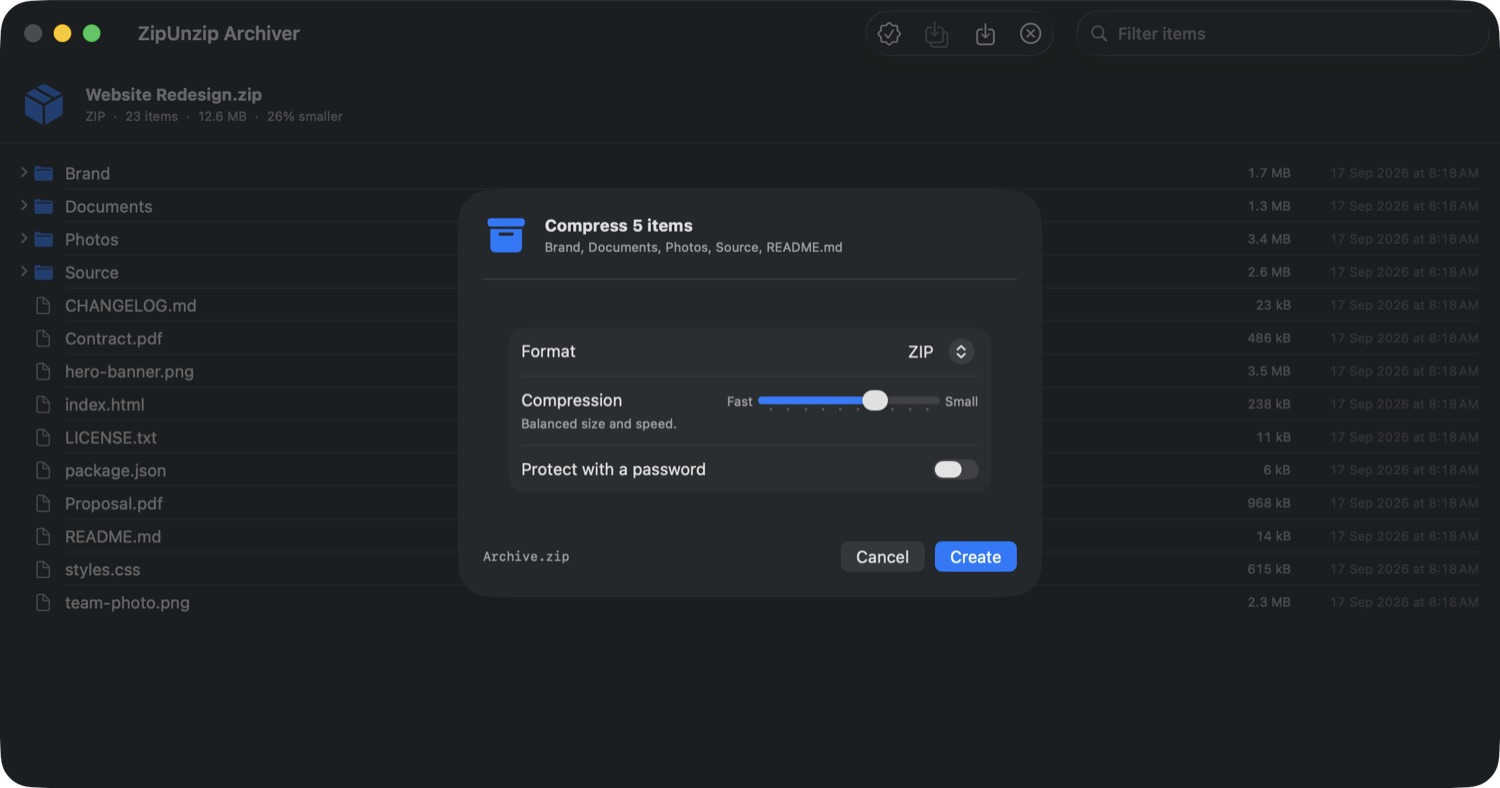This screenshot has width=1500, height=788.
Task: Click the Documents folder name
Action: click(109, 207)
